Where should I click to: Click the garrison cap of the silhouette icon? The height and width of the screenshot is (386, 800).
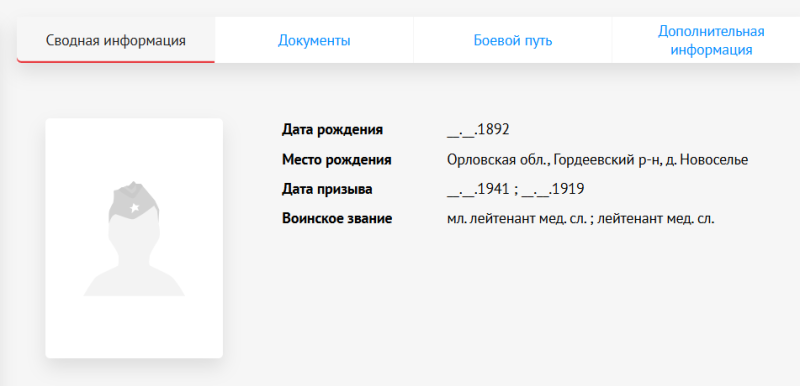click(x=134, y=200)
